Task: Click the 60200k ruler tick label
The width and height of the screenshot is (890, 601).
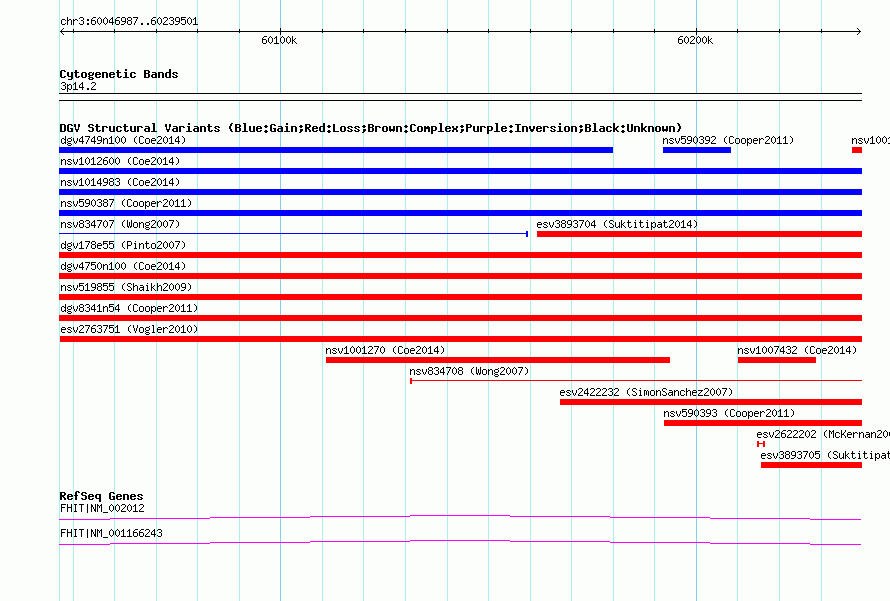Action: (695, 40)
